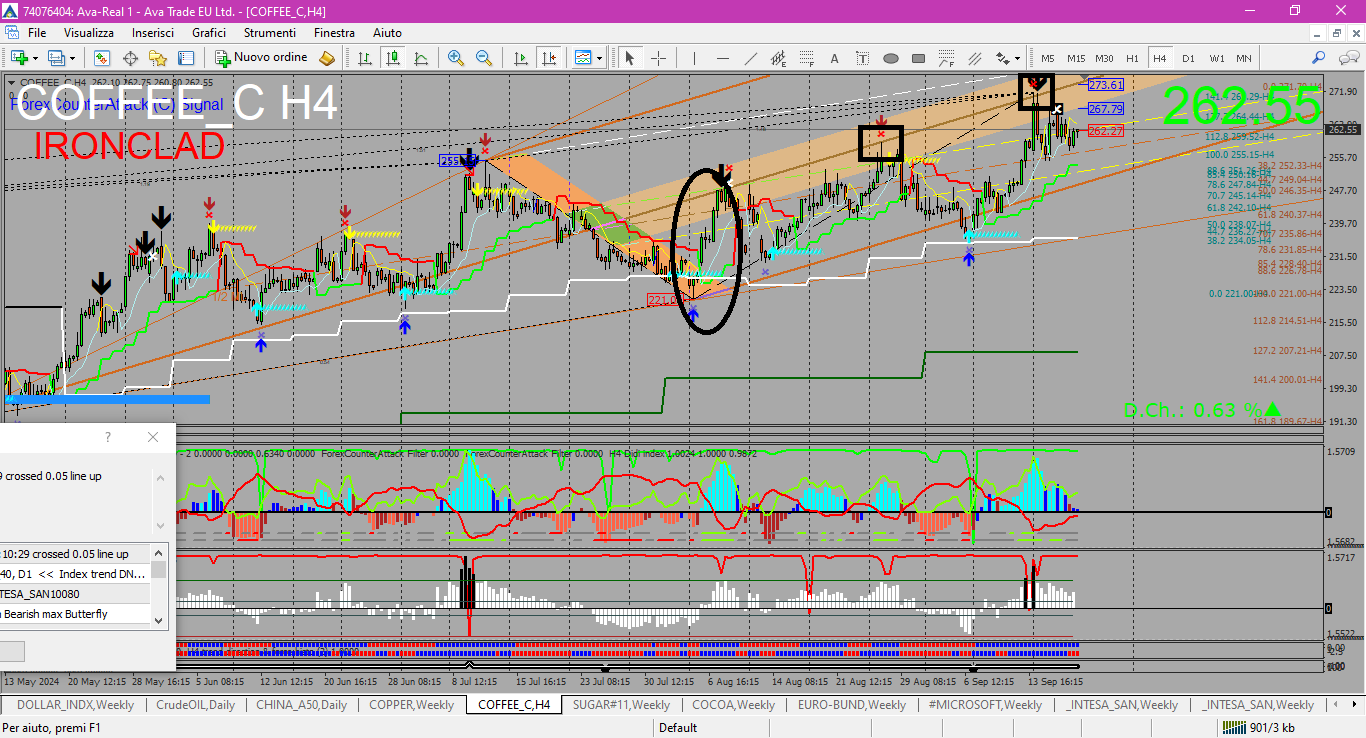
Task: Open the Visualizza menu
Action: click(89, 33)
